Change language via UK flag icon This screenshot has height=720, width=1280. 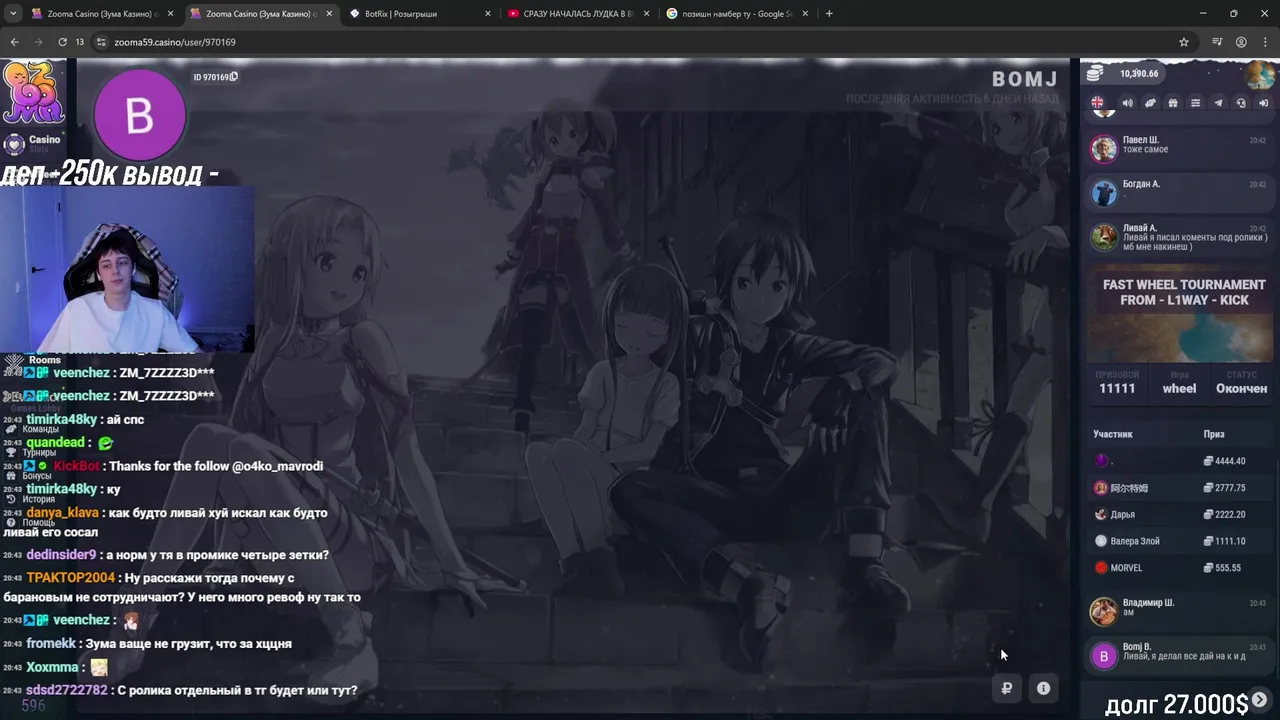[1097, 103]
